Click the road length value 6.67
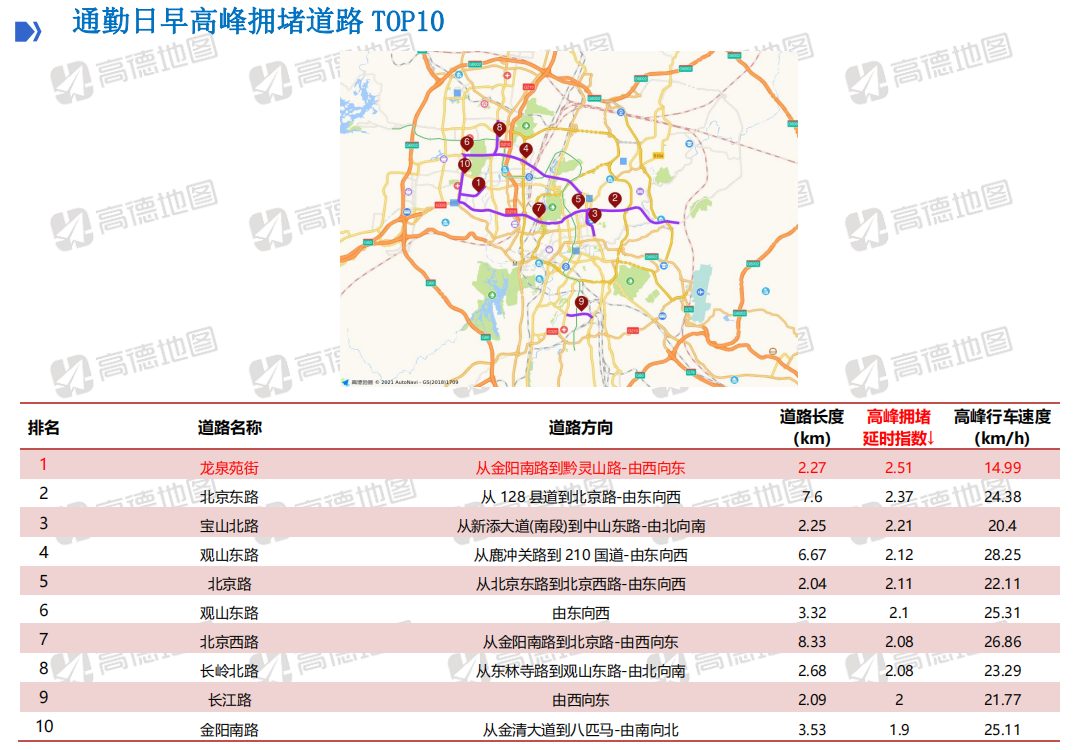Screen dimensions: 1075x750 [x=812, y=554]
